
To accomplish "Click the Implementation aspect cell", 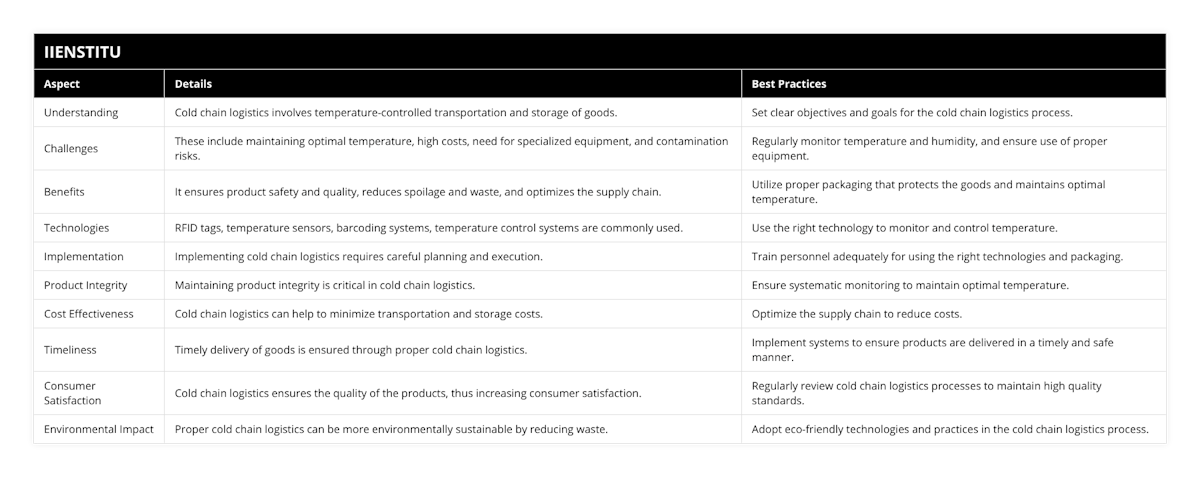I will tap(84, 257).
